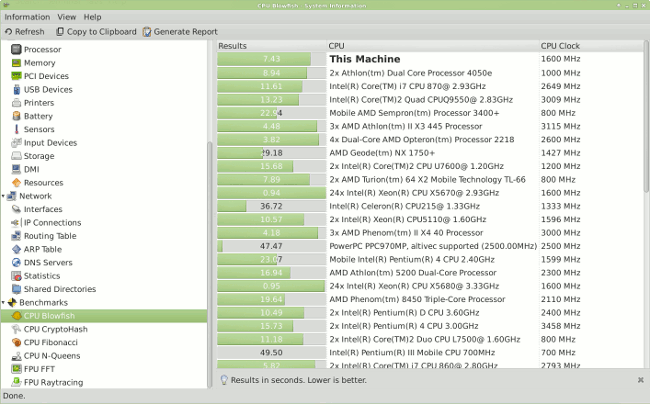The height and width of the screenshot is (404, 650).
Task: Click the Resources diamond icon
Action: [x=16, y=182]
